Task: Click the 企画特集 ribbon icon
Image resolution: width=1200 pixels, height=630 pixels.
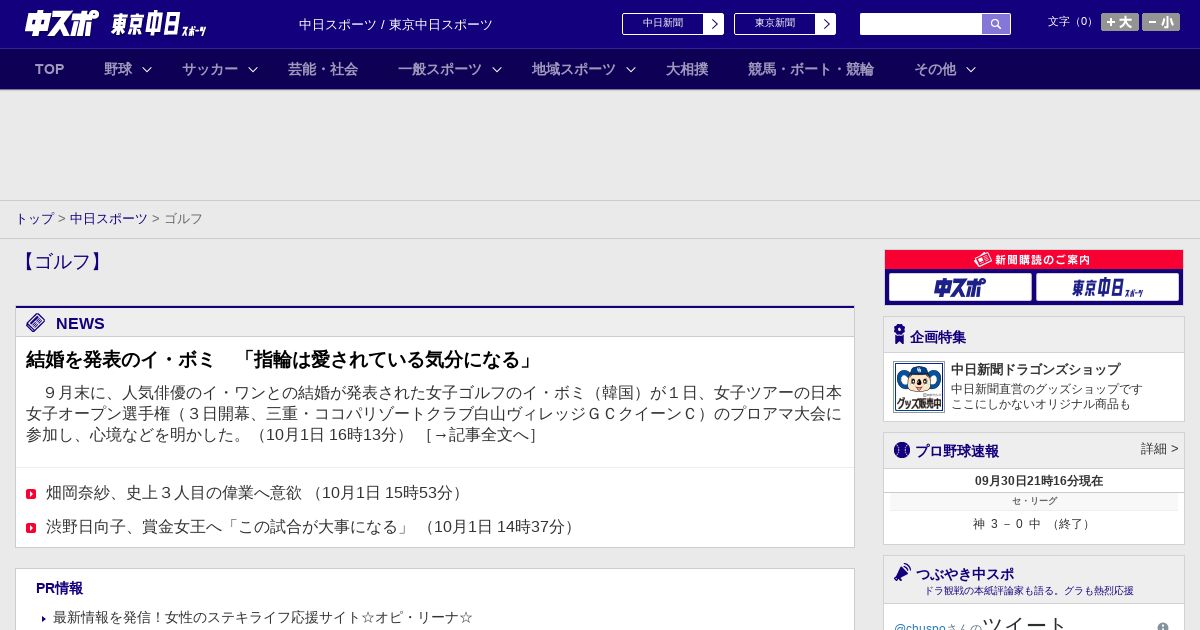Action: [x=899, y=335]
